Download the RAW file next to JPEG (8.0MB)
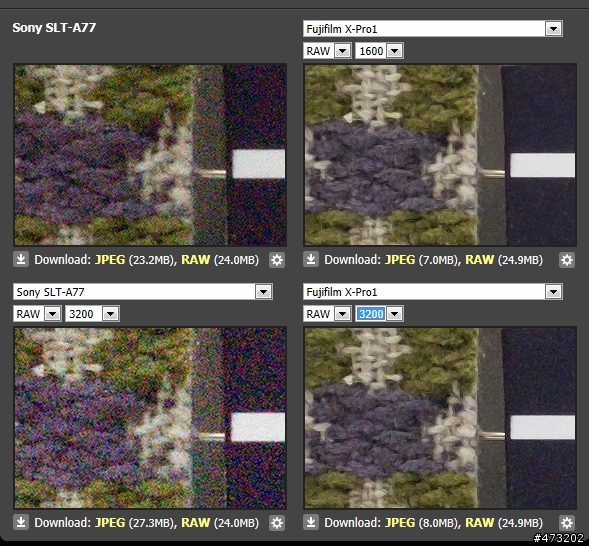 coord(479,522)
